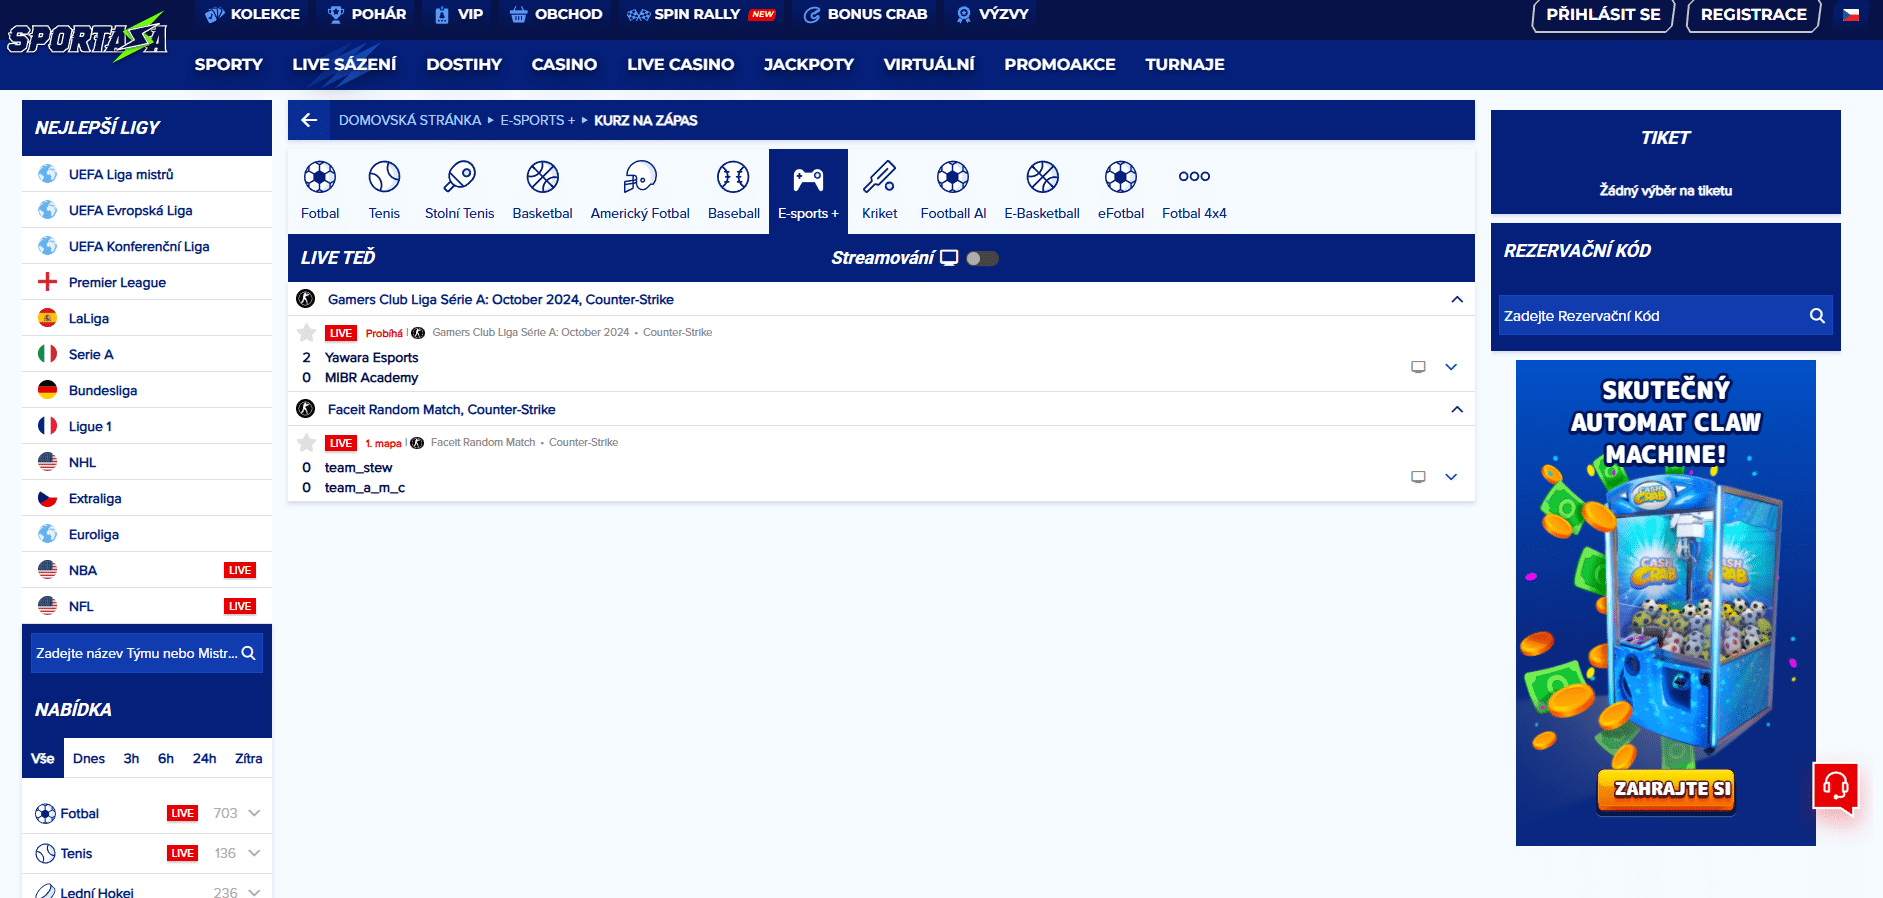Open the SPORTY main menu
Viewport: 1883px width, 898px height.
229,64
